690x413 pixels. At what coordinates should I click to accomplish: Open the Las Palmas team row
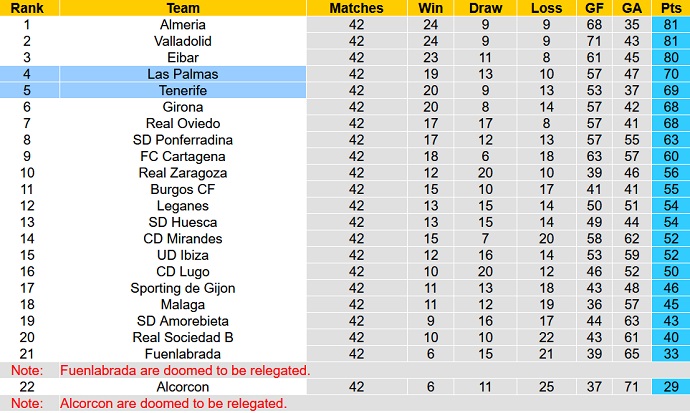[x=181, y=74]
